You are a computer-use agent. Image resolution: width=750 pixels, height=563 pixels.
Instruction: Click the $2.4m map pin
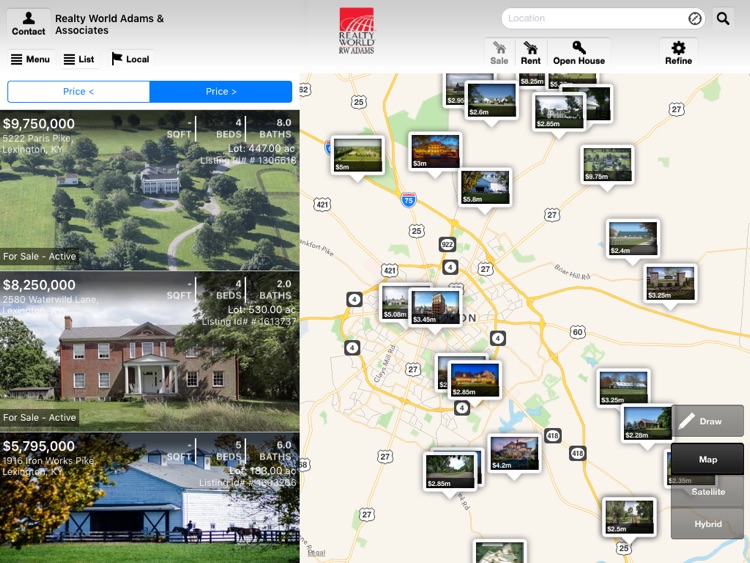pos(633,239)
